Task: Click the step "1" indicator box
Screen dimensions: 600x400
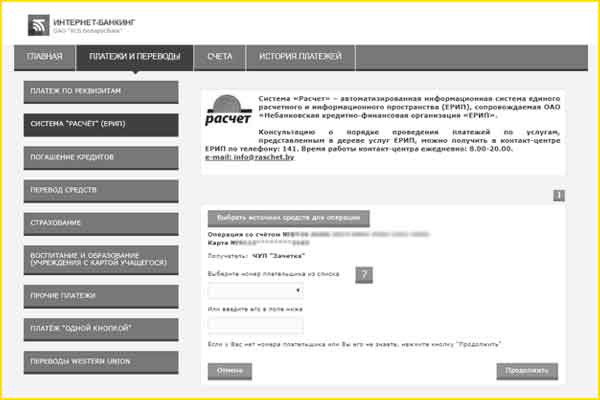Action: [558, 196]
